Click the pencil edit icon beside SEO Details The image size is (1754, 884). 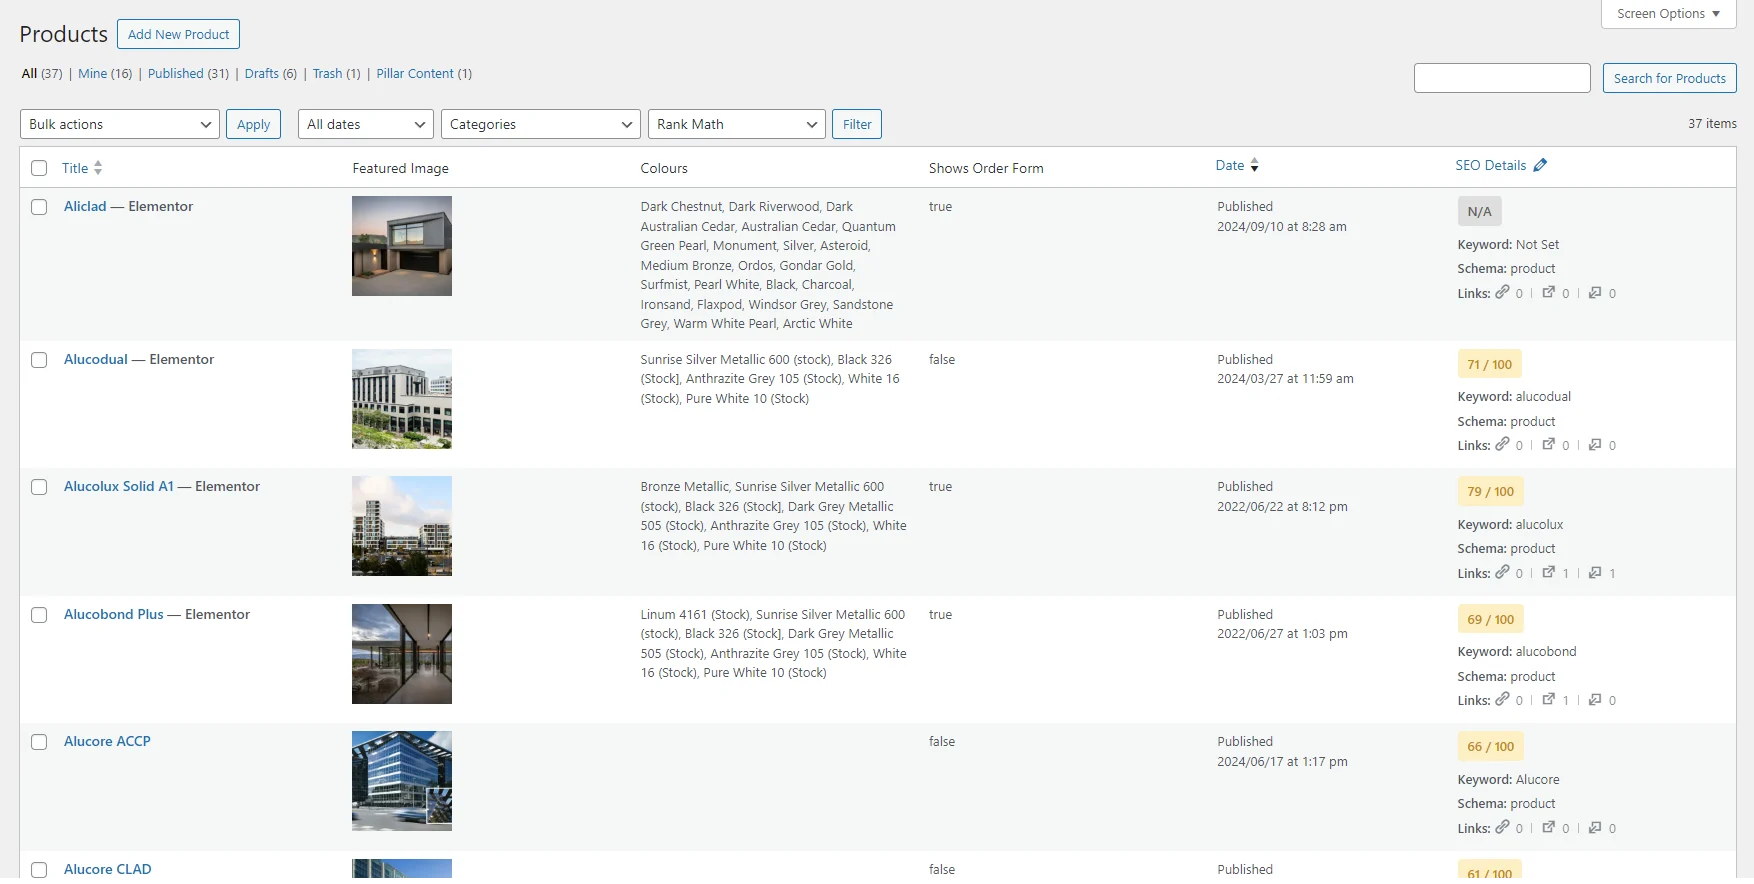pos(1540,165)
